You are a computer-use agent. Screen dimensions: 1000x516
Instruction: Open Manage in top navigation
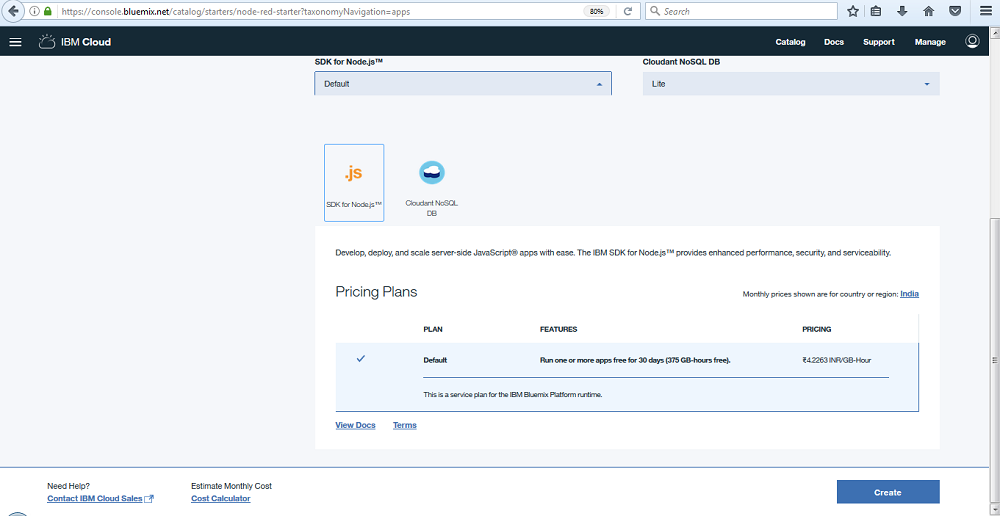930,42
